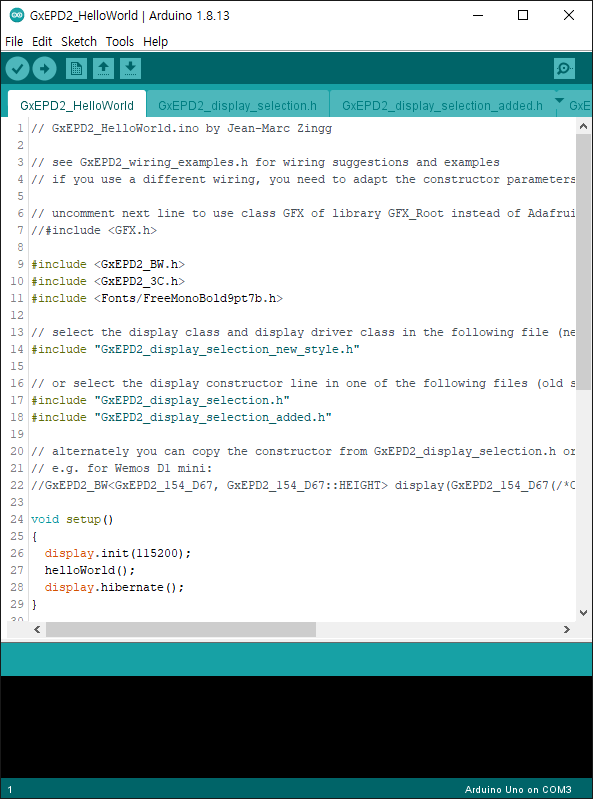This screenshot has height=799, width=593.
Task: Click the horizontal scrollbar left arrow
Action: coord(37,629)
